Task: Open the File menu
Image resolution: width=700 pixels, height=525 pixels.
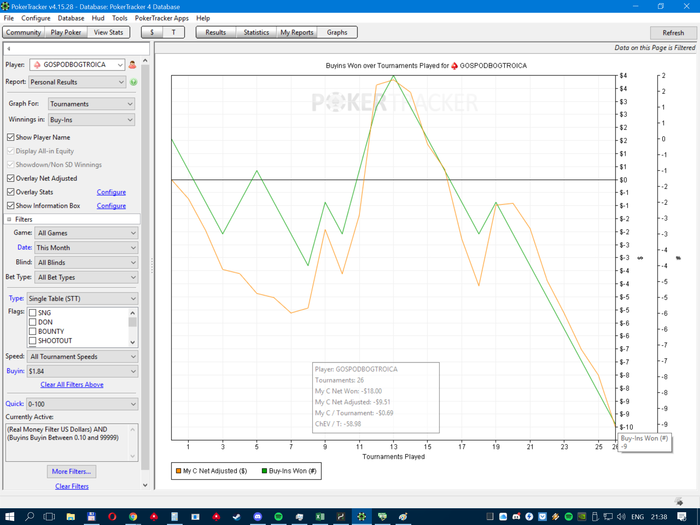Action: 8,18
